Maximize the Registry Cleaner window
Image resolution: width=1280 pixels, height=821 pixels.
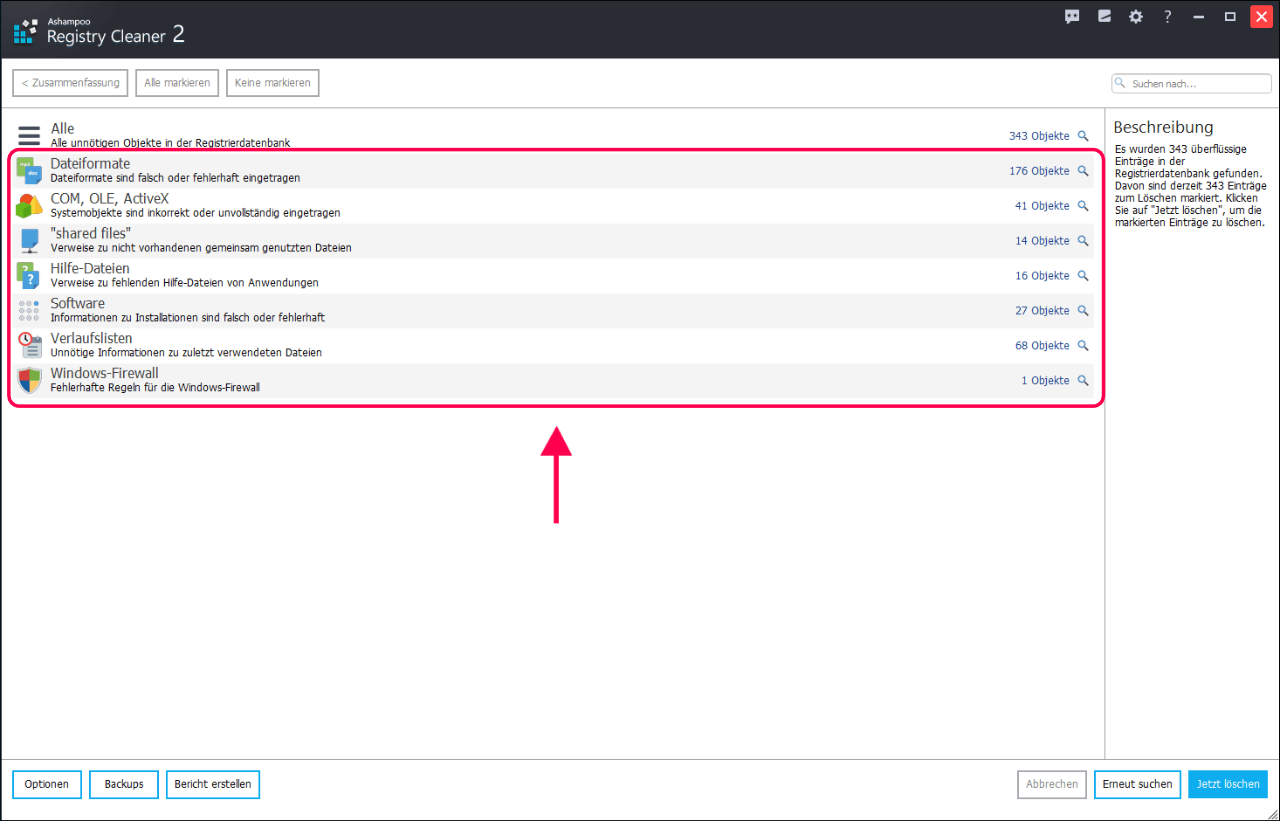(1230, 16)
